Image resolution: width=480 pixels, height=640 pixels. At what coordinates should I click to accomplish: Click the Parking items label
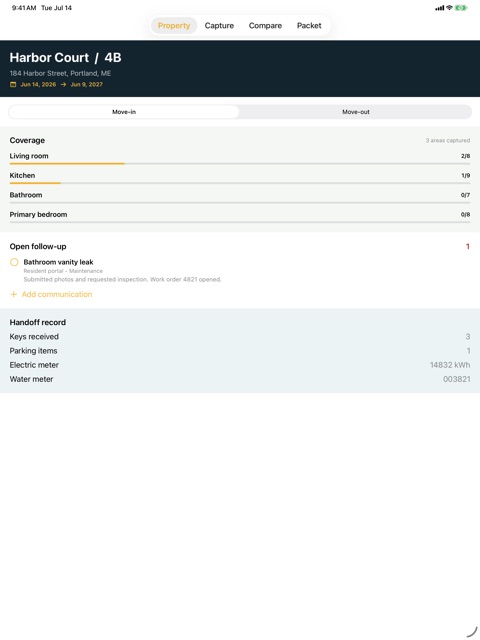tap(33, 351)
